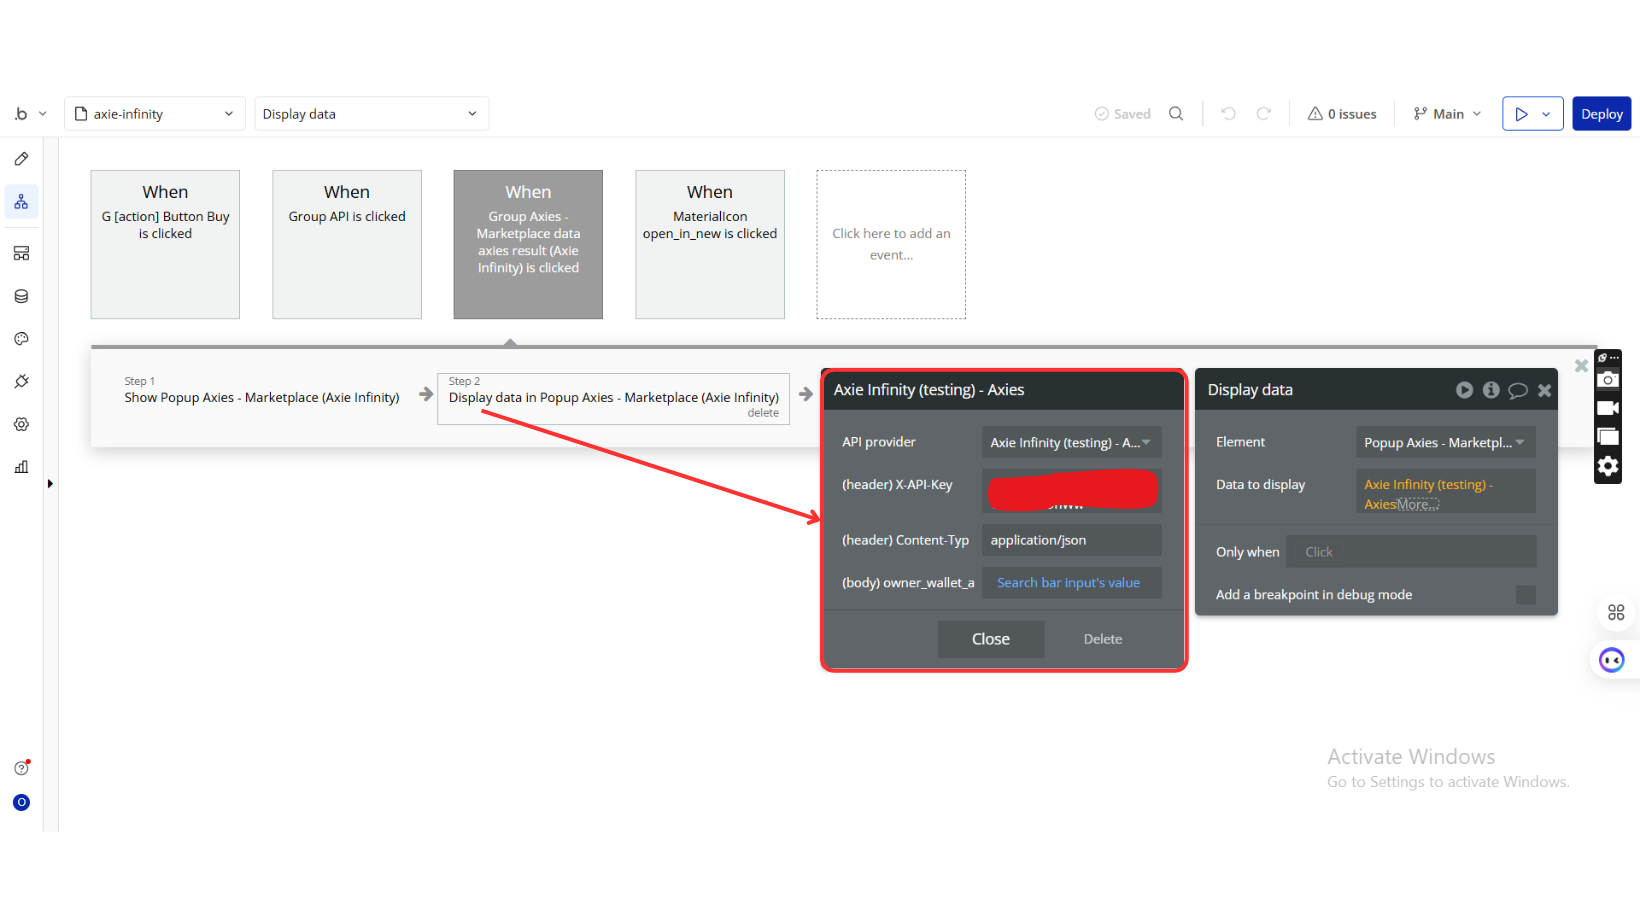
Task: Select Step 2 Display data in Popup
Action: 613,398
